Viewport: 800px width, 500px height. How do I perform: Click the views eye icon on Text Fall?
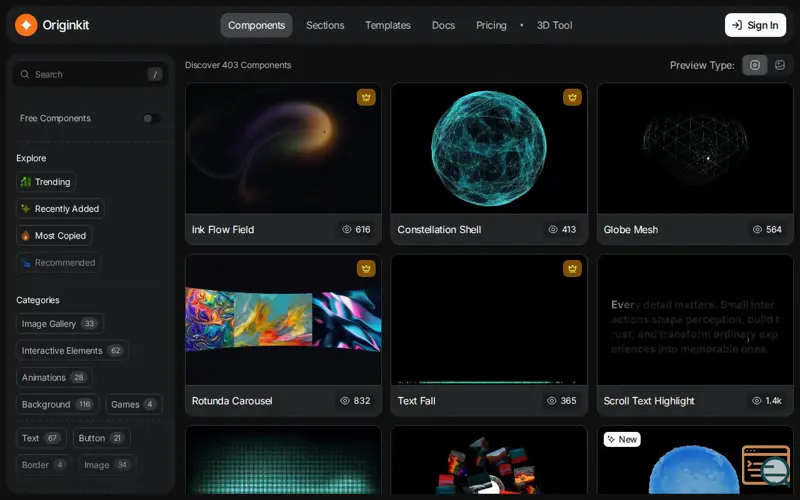(552, 401)
